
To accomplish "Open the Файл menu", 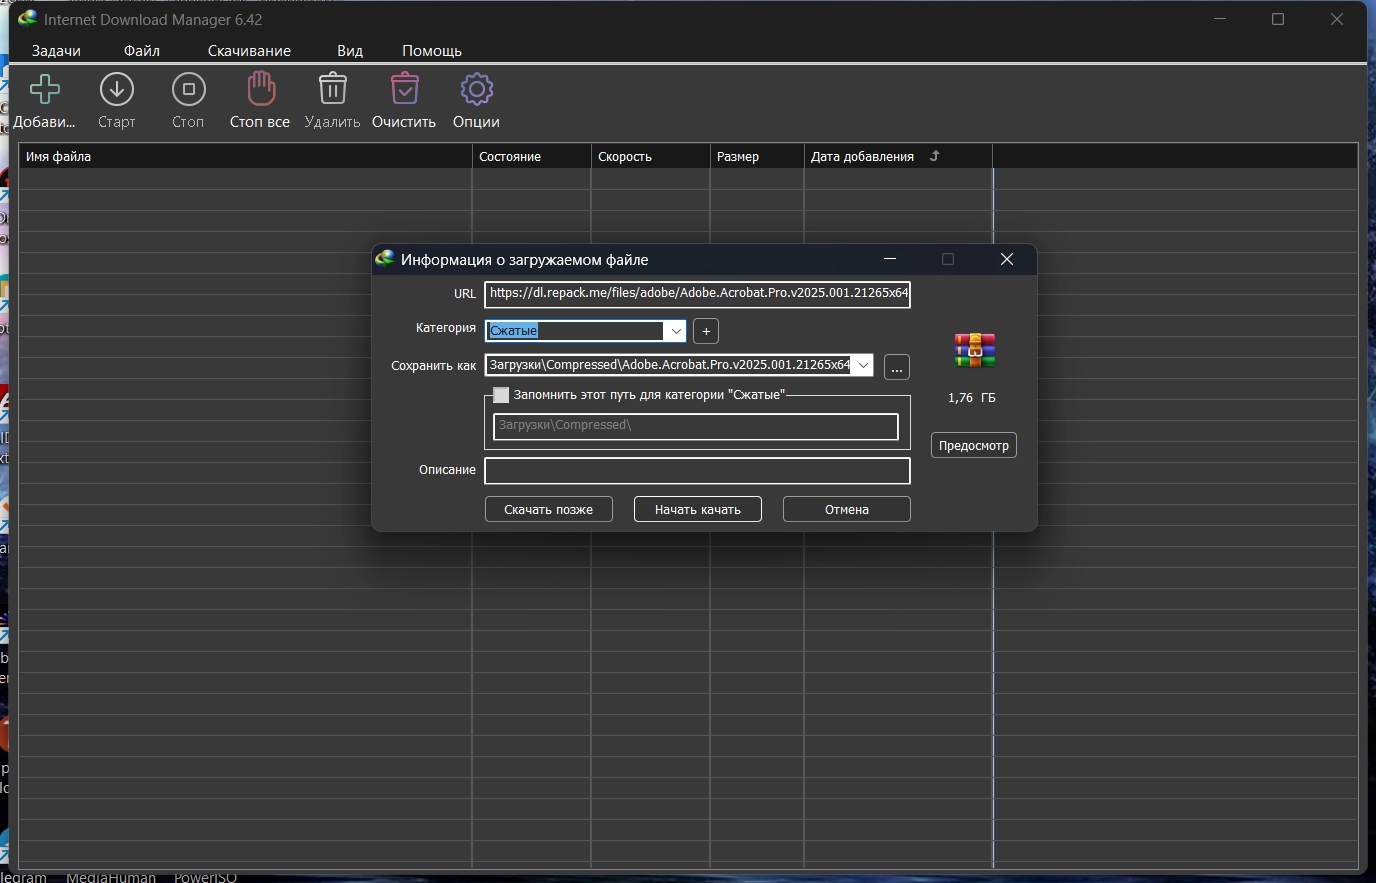I will pos(142,51).
